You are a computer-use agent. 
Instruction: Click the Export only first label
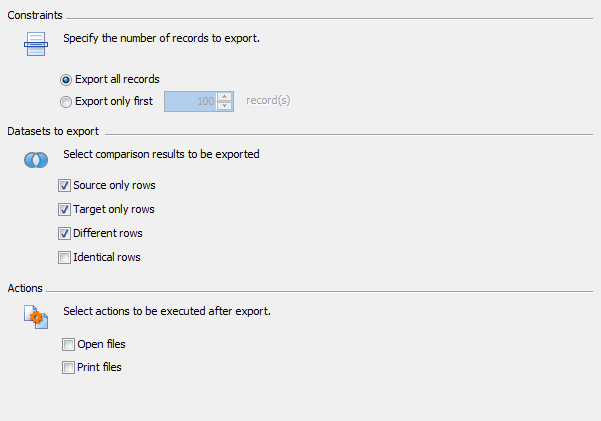[114, 101]
